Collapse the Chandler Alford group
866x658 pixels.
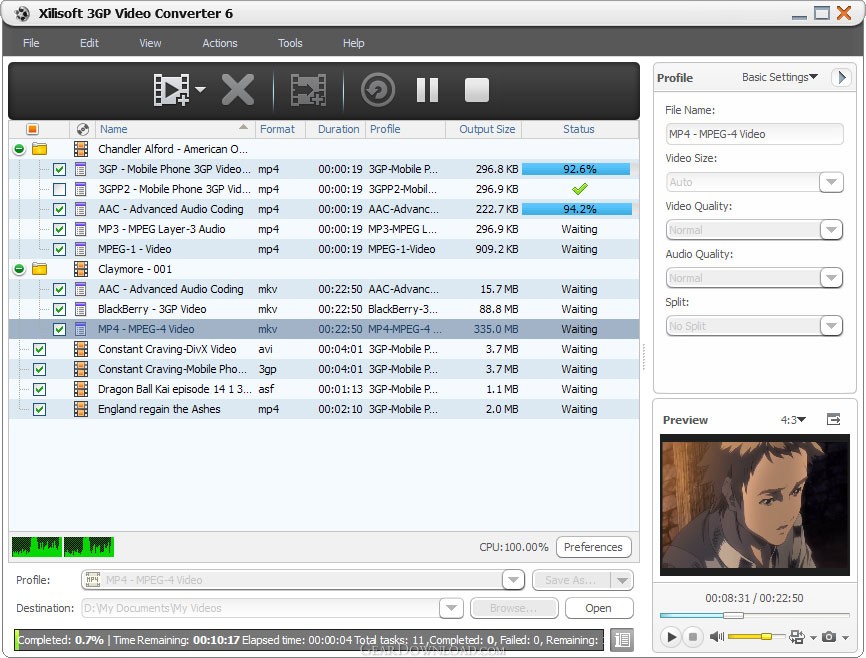[x=19, y=149]
